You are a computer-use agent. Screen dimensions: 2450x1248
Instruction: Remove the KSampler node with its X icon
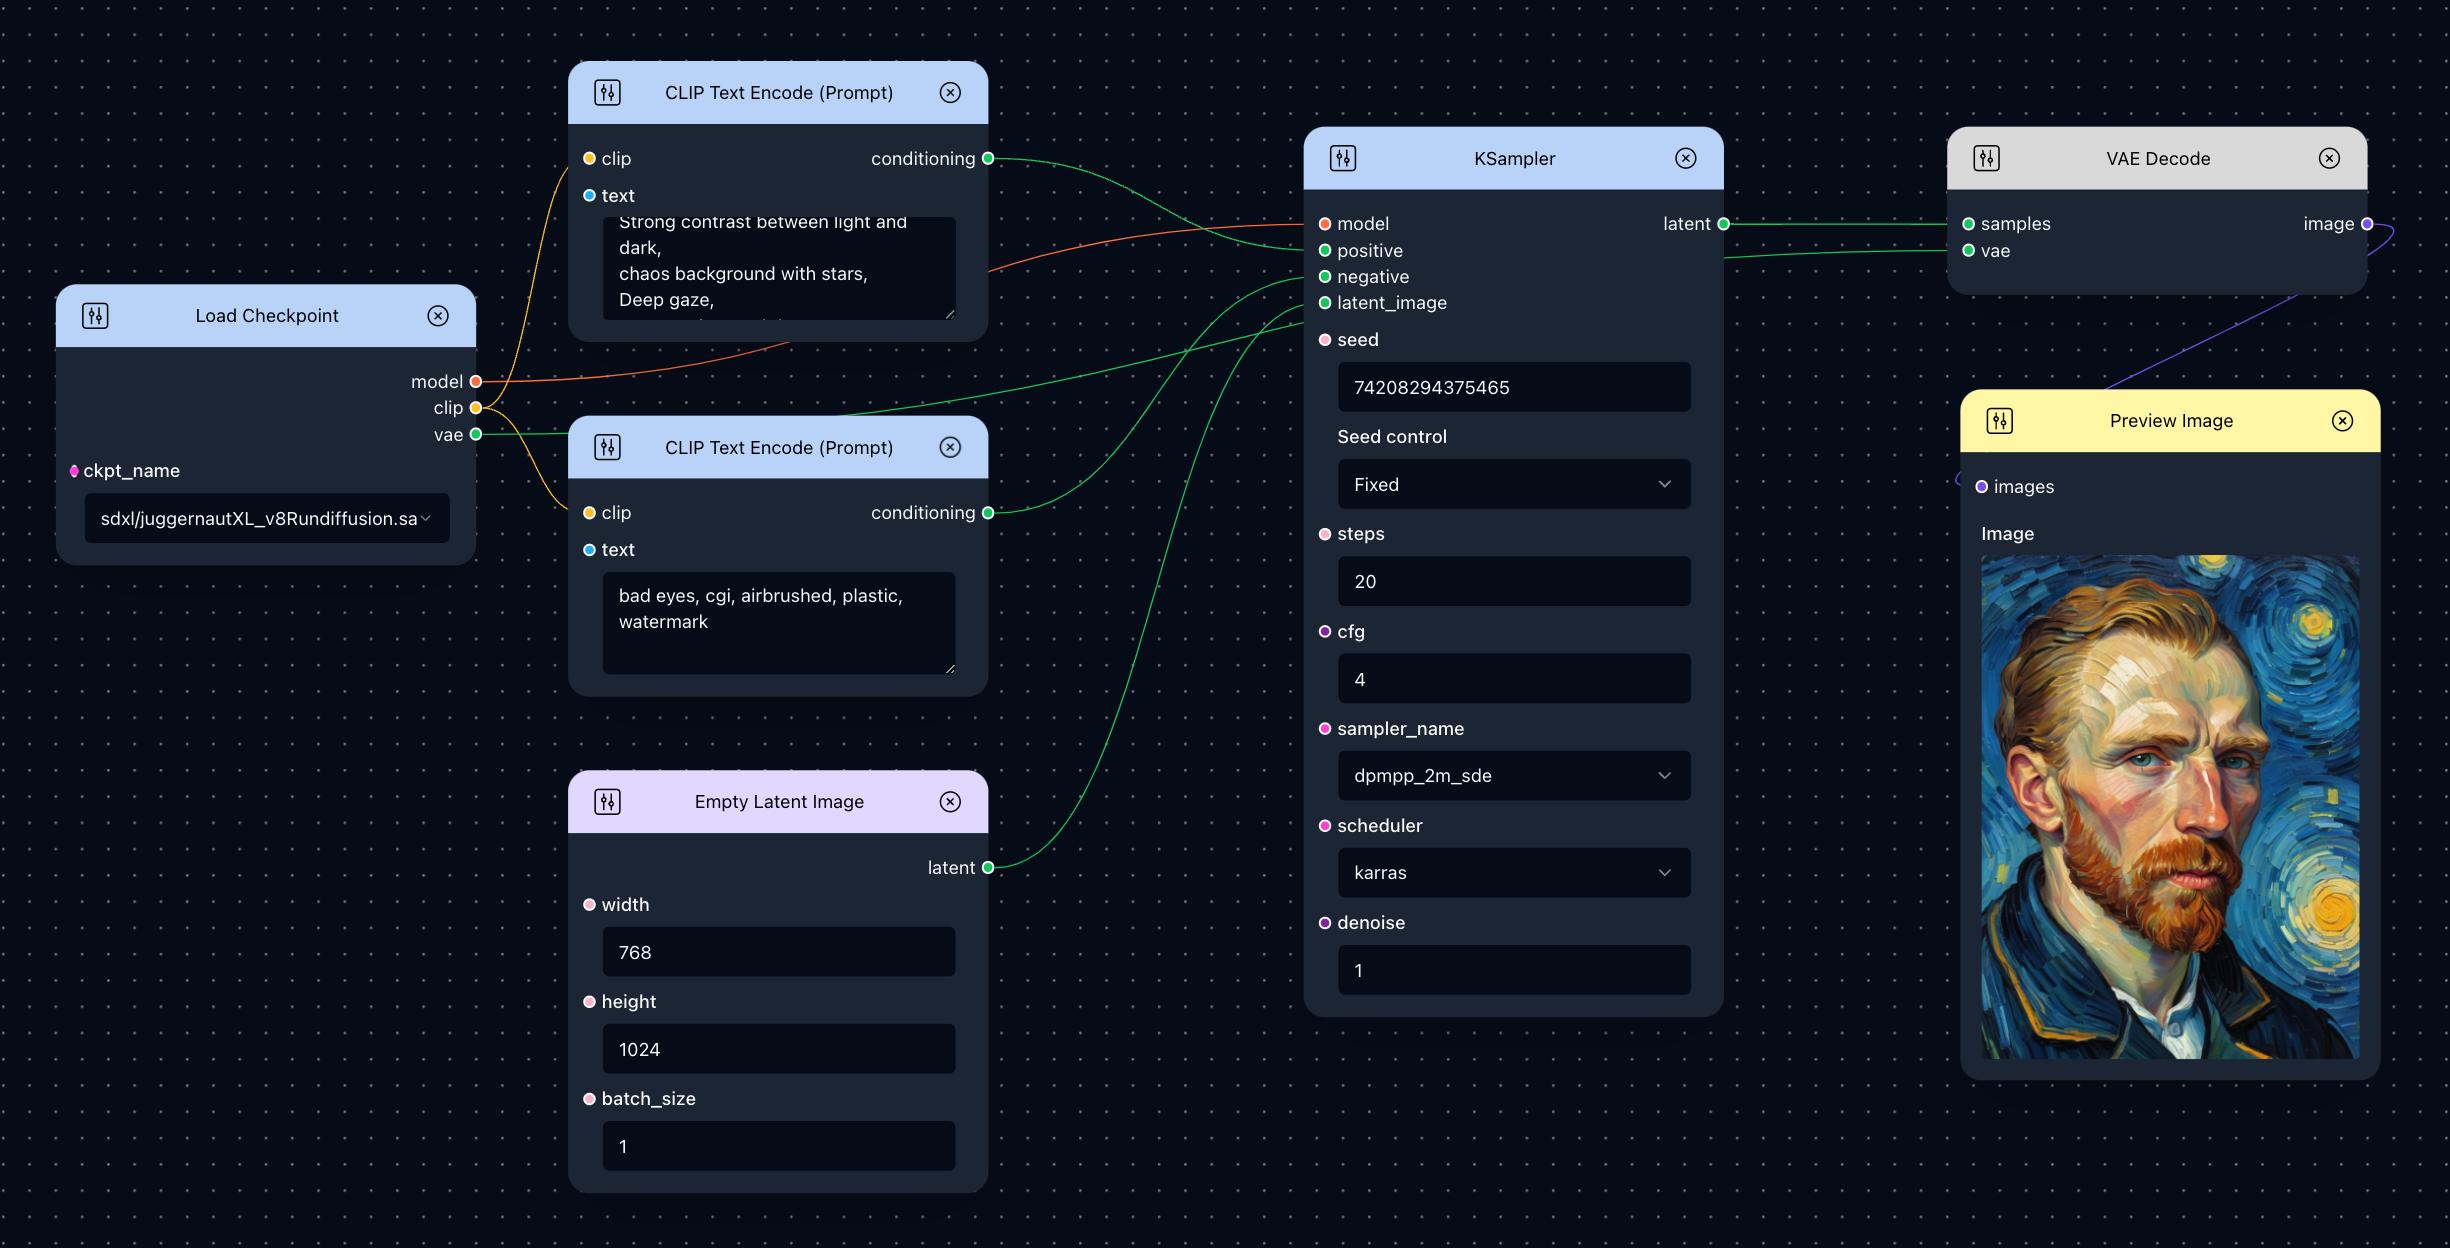click(x=1686, y=158)
